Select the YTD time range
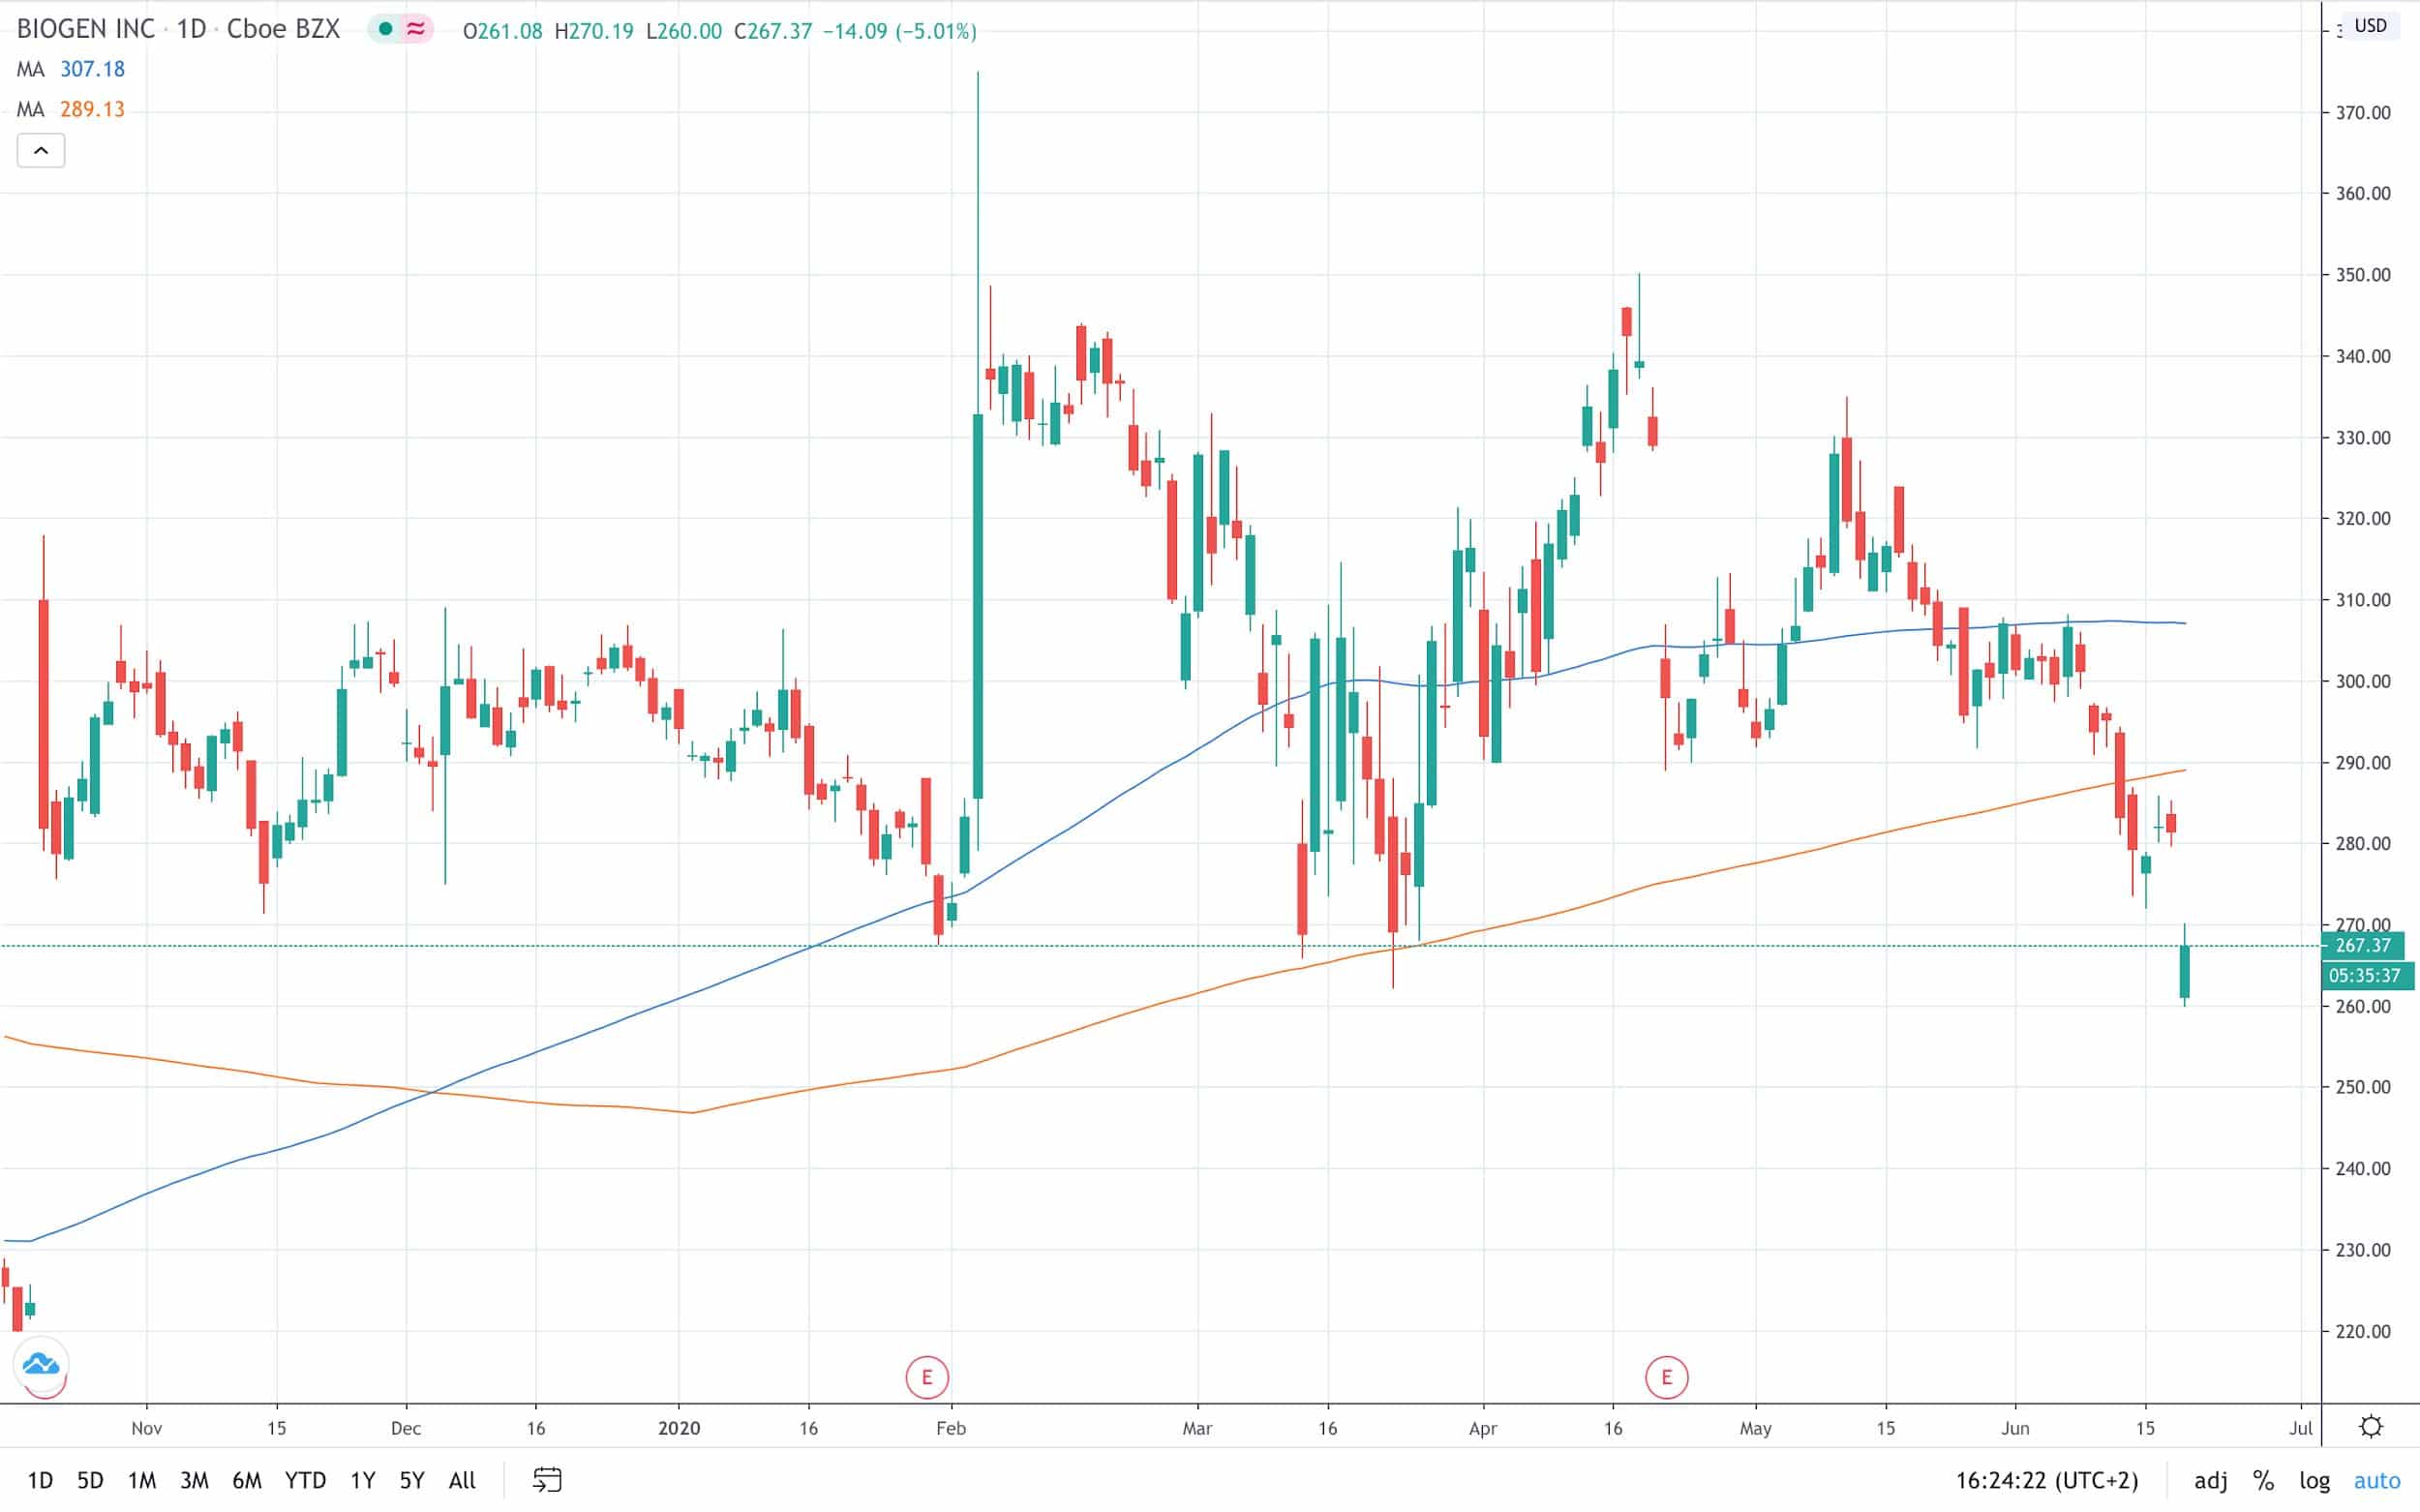The height and width of the screenshot is (1512, 2420). tap(305, 1480)
